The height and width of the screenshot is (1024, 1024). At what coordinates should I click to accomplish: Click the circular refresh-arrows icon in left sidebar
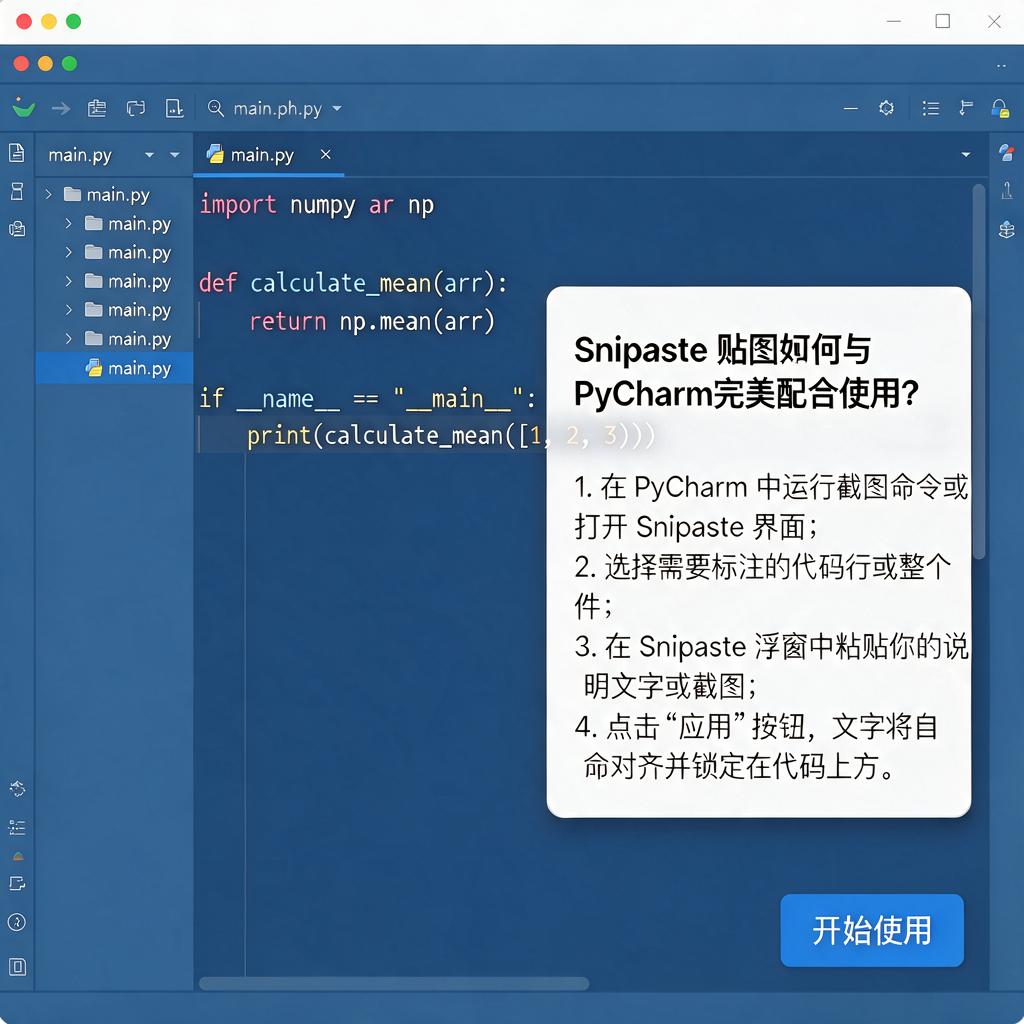click(17, 789)
